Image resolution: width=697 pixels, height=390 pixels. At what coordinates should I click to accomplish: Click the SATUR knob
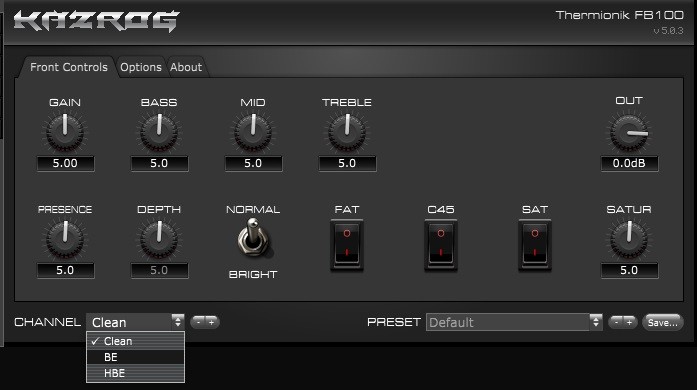[x=629, y=239]
